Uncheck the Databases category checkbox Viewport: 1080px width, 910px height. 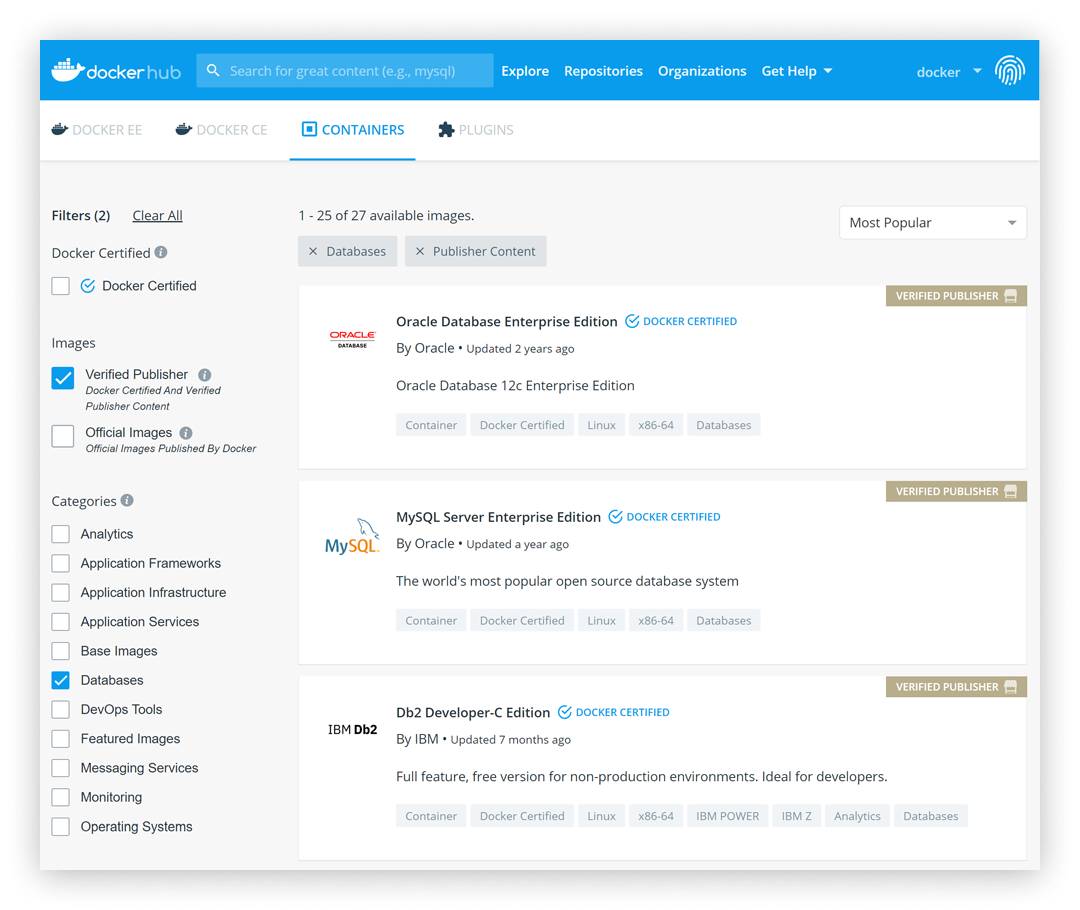pos(61,681)
